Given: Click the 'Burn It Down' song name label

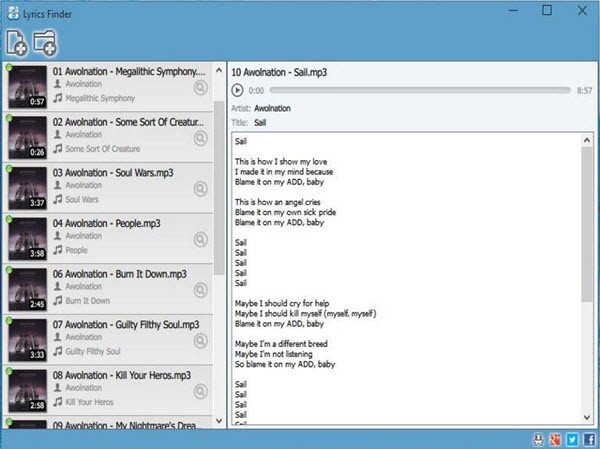Looking at the screenshot, I should (x=88, y=301).
